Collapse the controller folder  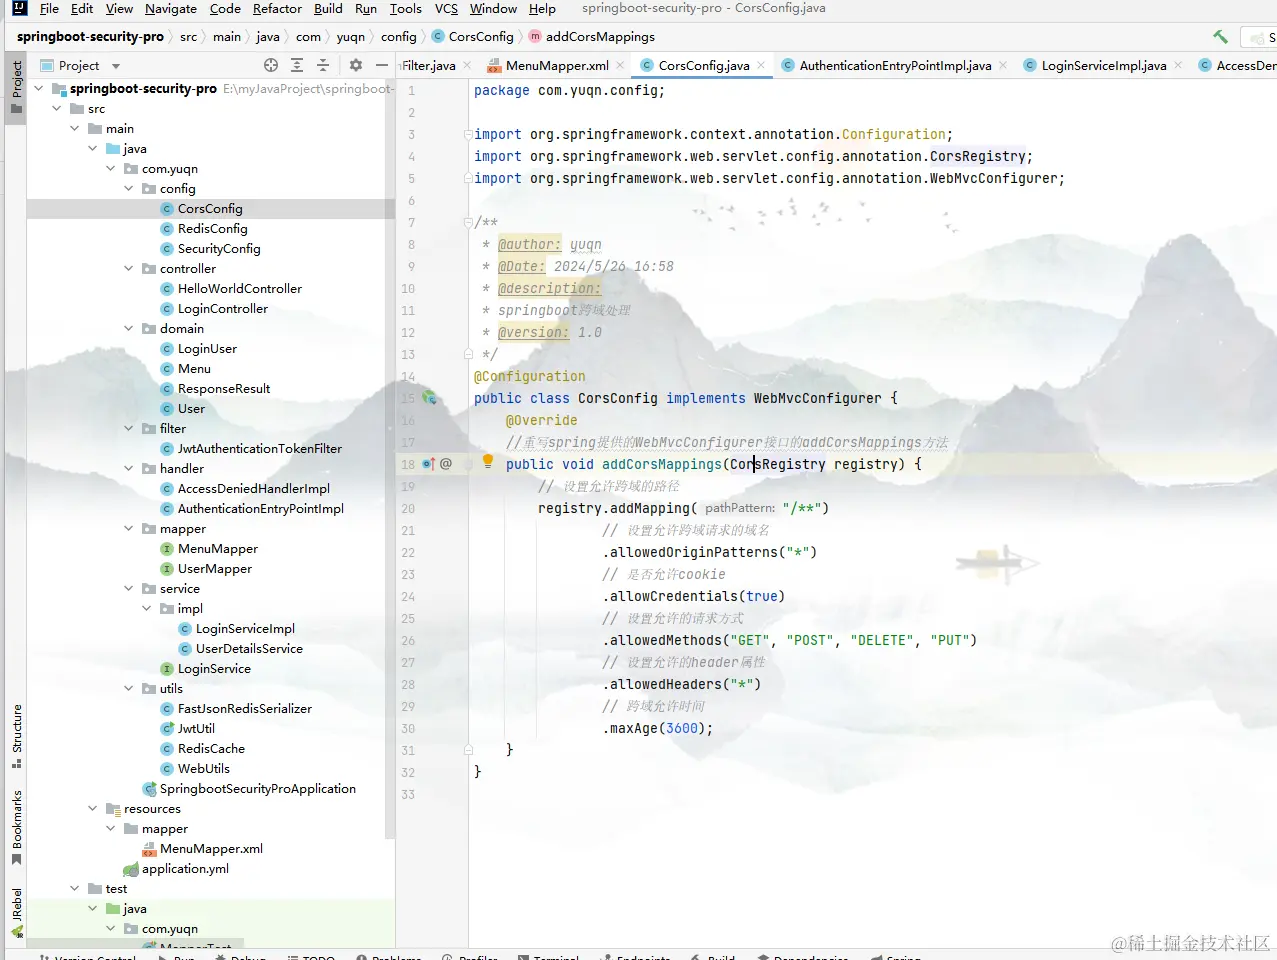pos(129,269)
